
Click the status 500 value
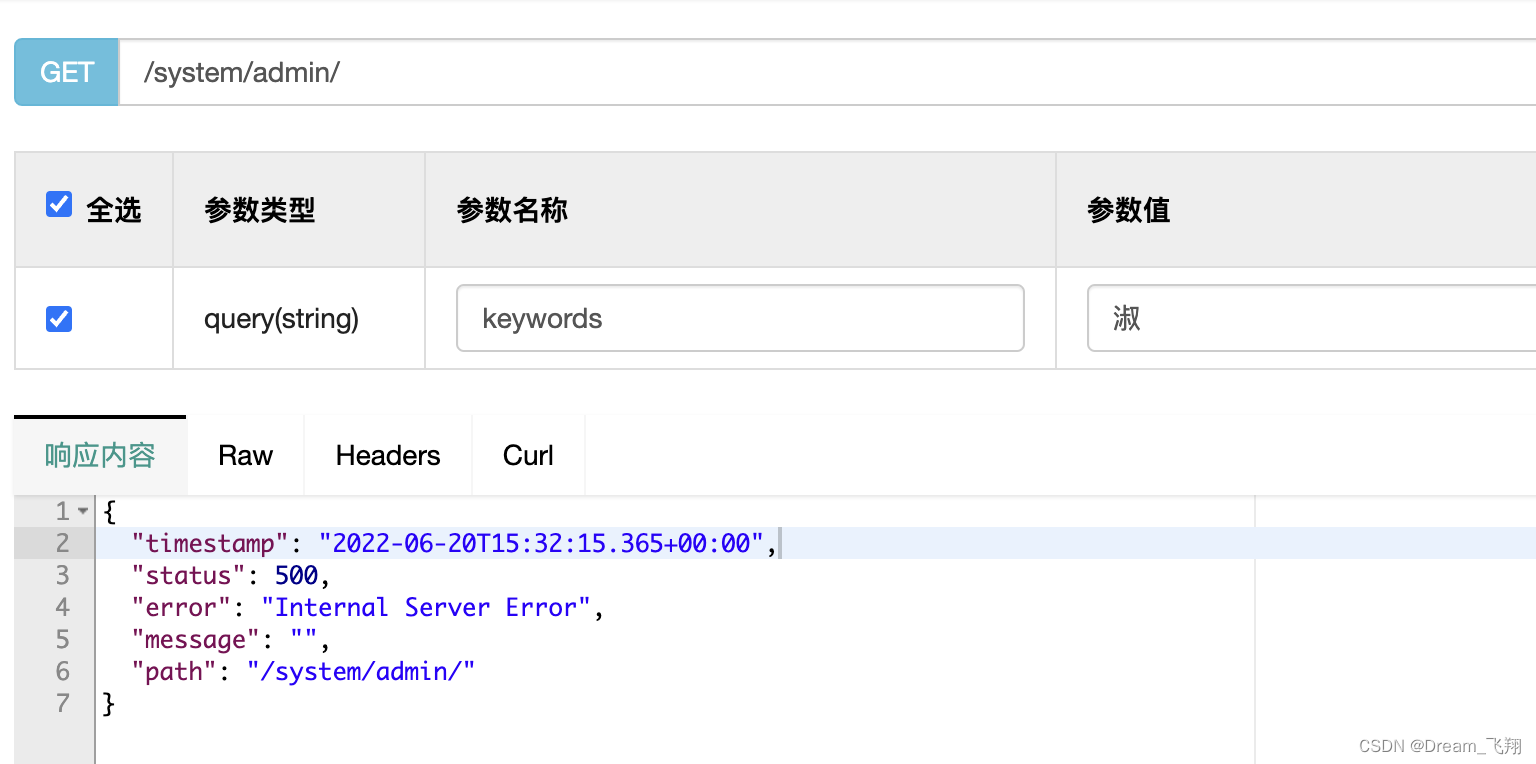297,575
